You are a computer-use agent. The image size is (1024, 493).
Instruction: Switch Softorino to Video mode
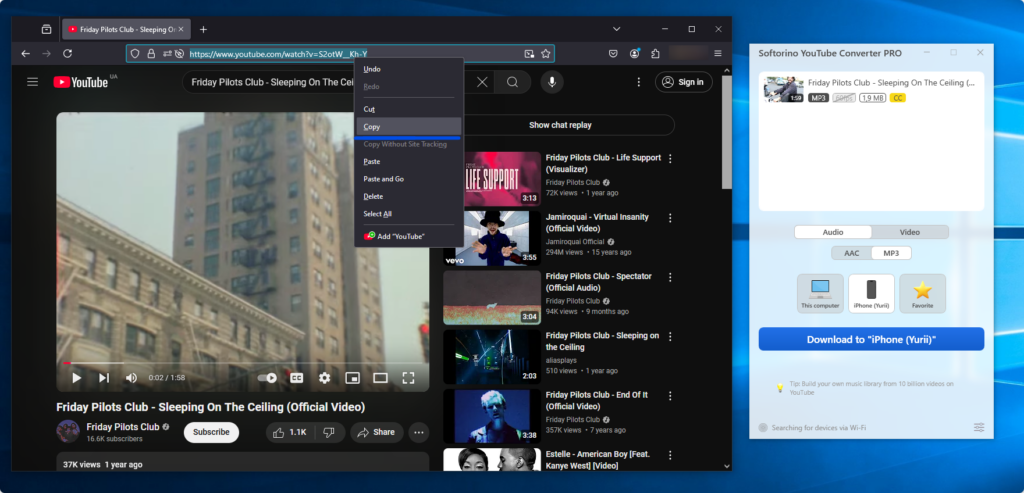[x=910, y=232]
